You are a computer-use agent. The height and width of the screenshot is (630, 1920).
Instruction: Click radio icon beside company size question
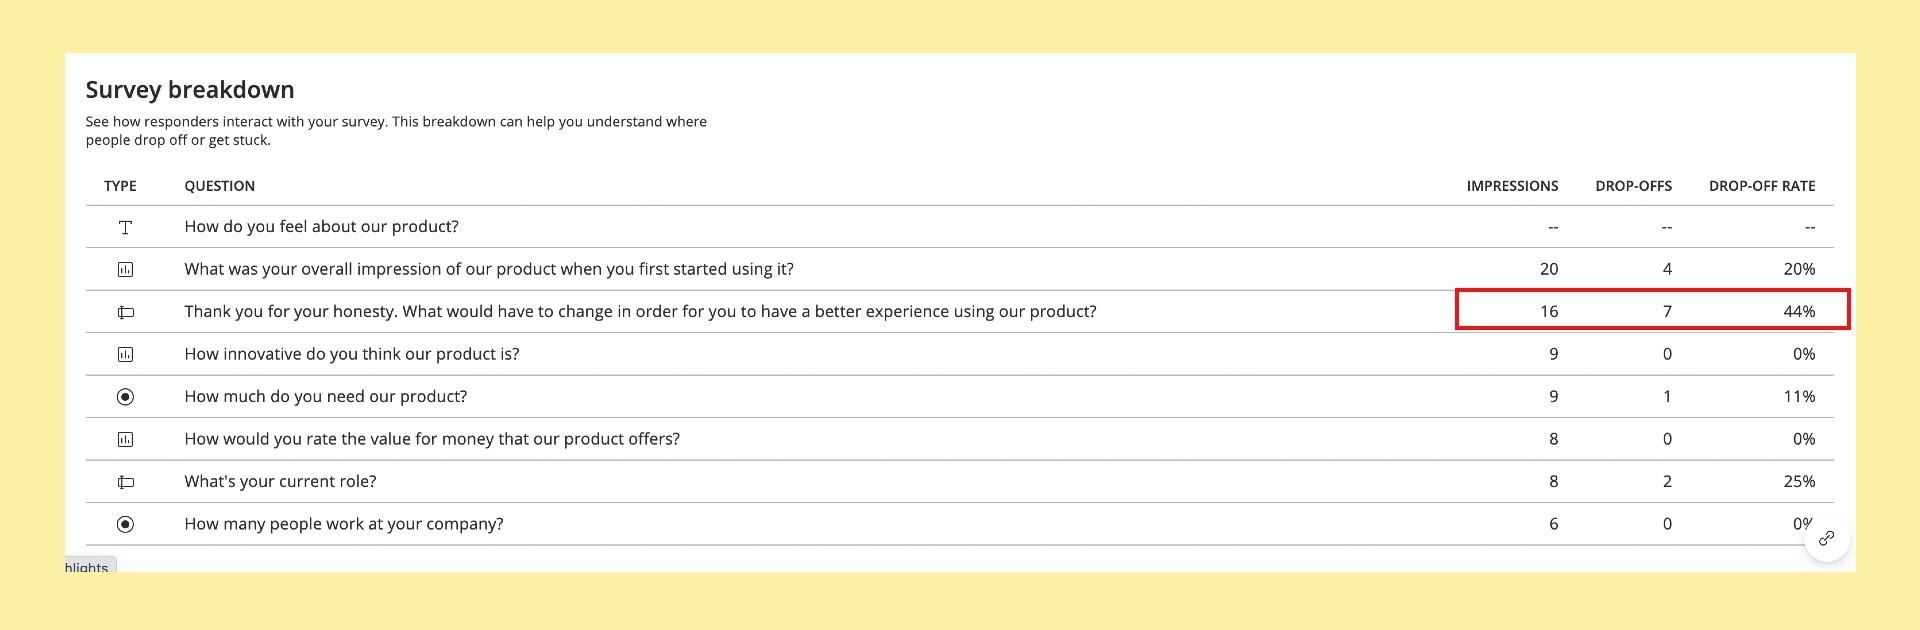pos(125,524)
